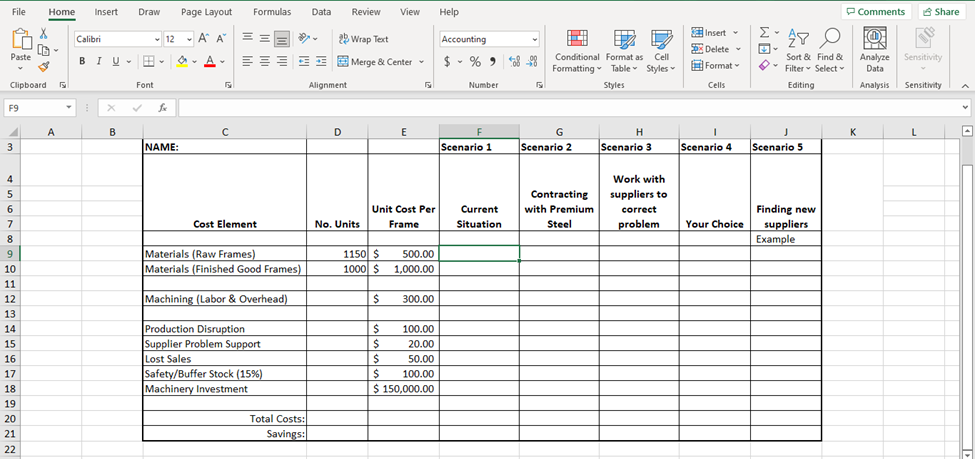Open Find & Select menu
This screenshot has height=459, width=975.
(829, 51)
